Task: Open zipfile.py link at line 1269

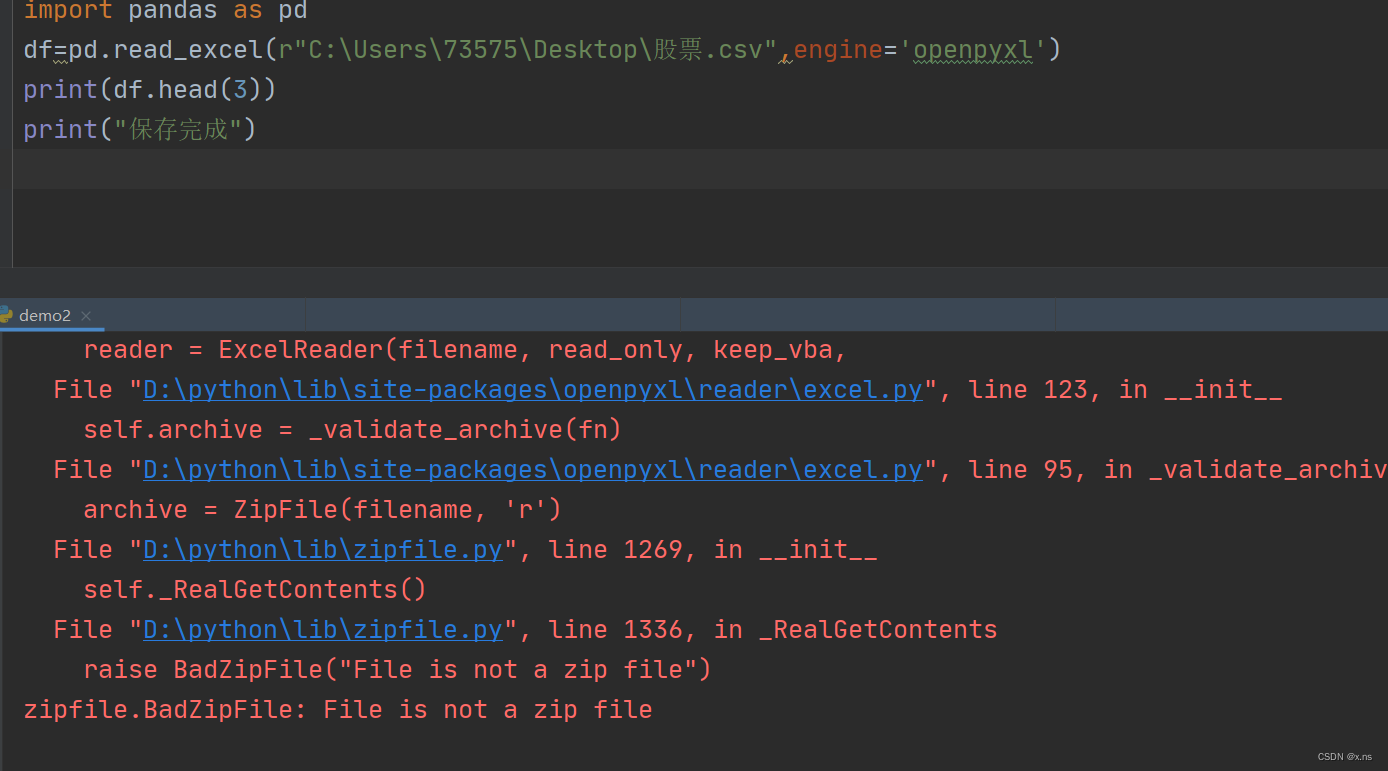Action: tap(323, 549)
